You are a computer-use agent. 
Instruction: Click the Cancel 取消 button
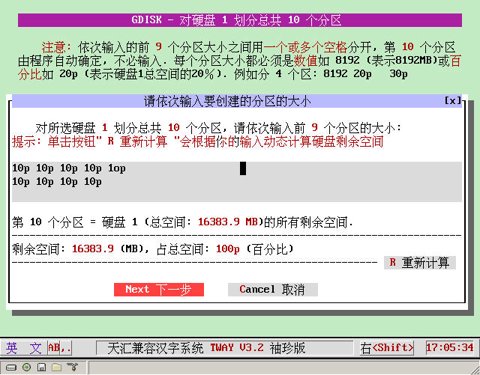tap(273, 289)
